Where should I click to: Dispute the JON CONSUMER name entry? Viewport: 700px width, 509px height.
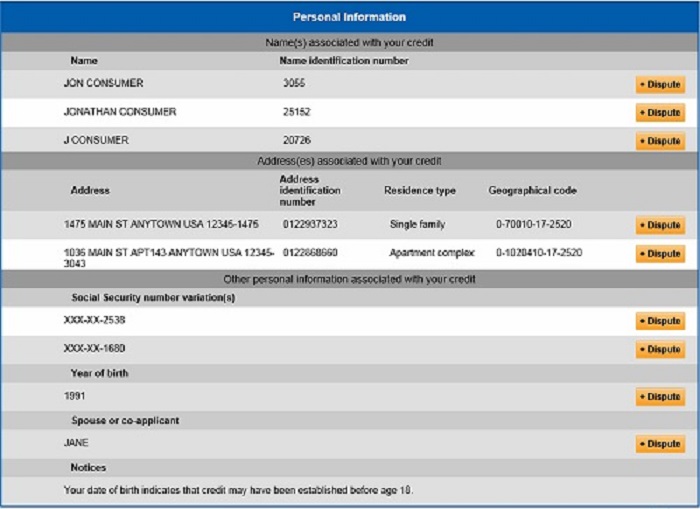coord(660,84)
